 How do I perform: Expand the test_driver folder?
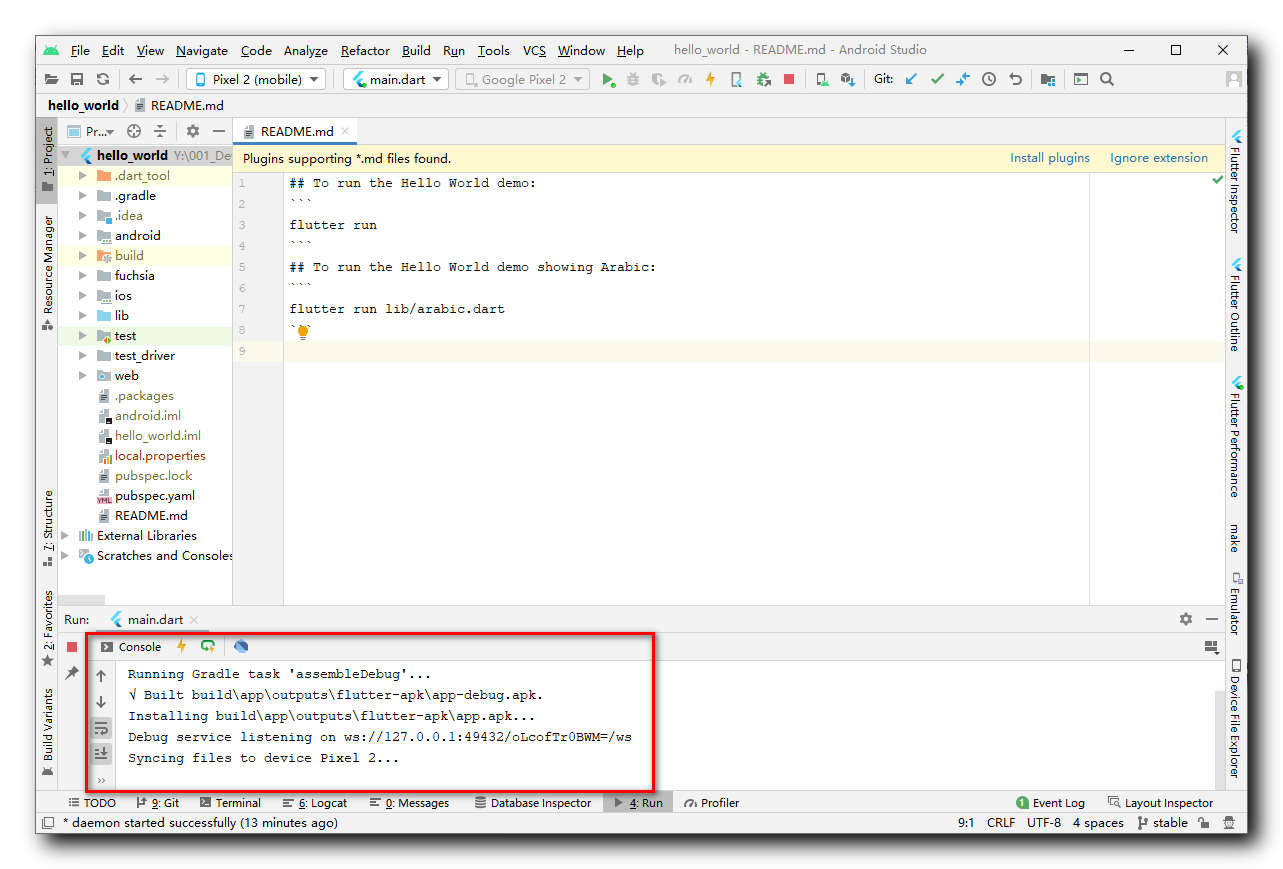tap(83, 356)
